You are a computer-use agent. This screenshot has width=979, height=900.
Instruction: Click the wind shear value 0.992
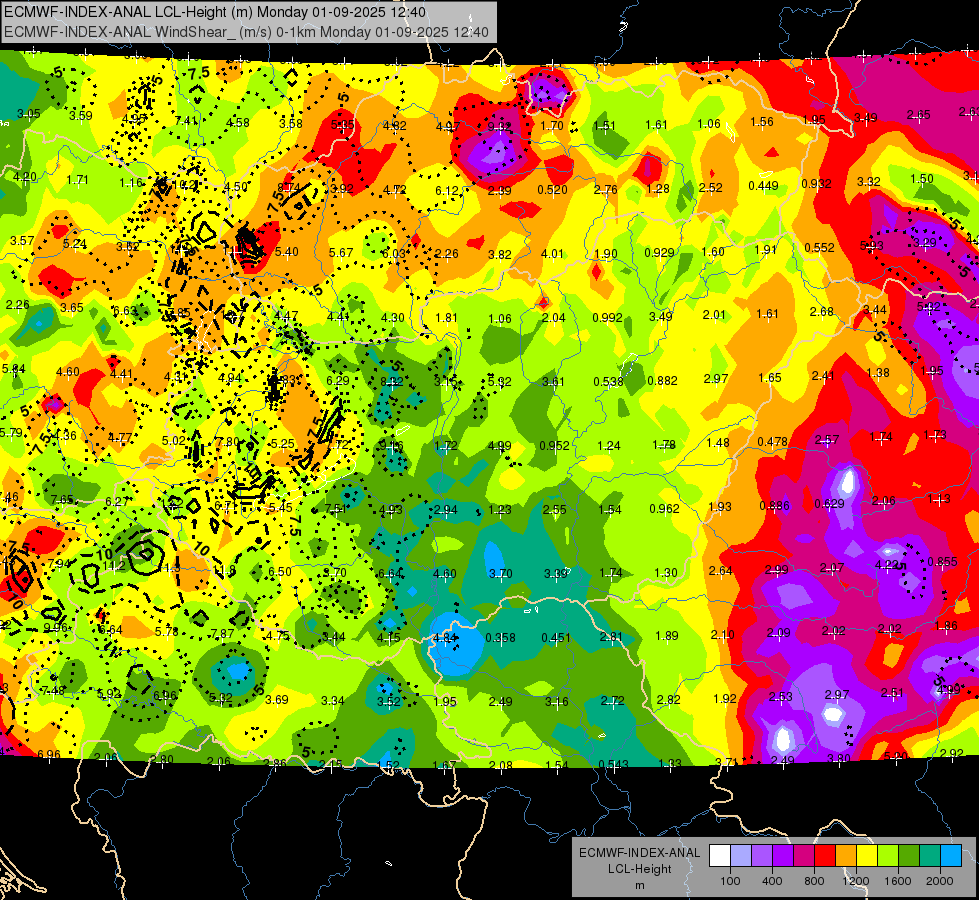click(x=608, y=317)
